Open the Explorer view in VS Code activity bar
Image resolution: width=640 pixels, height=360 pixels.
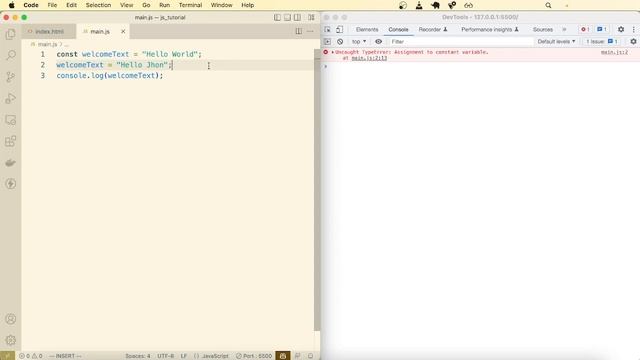(11, 34)
